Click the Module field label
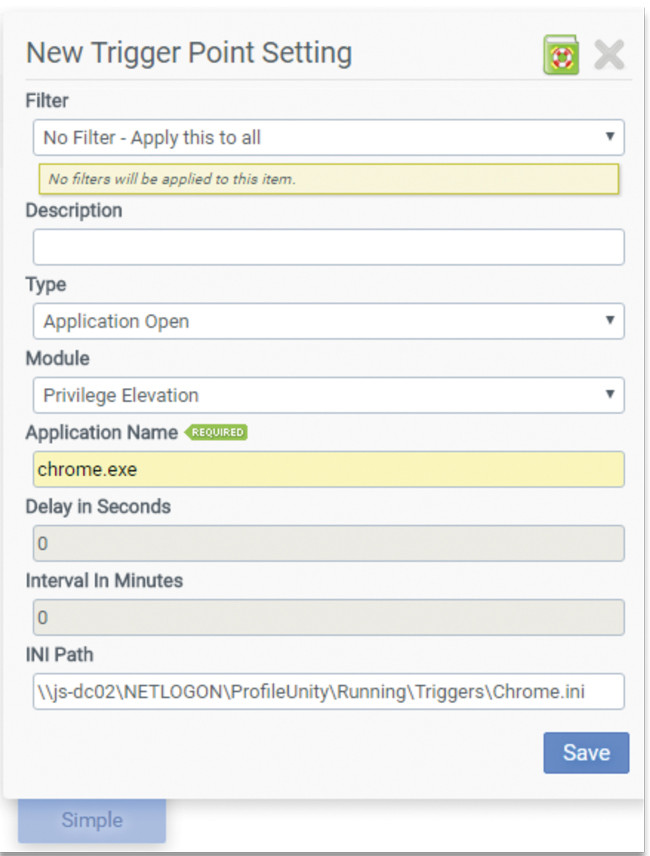 click(x=57, y=358)
